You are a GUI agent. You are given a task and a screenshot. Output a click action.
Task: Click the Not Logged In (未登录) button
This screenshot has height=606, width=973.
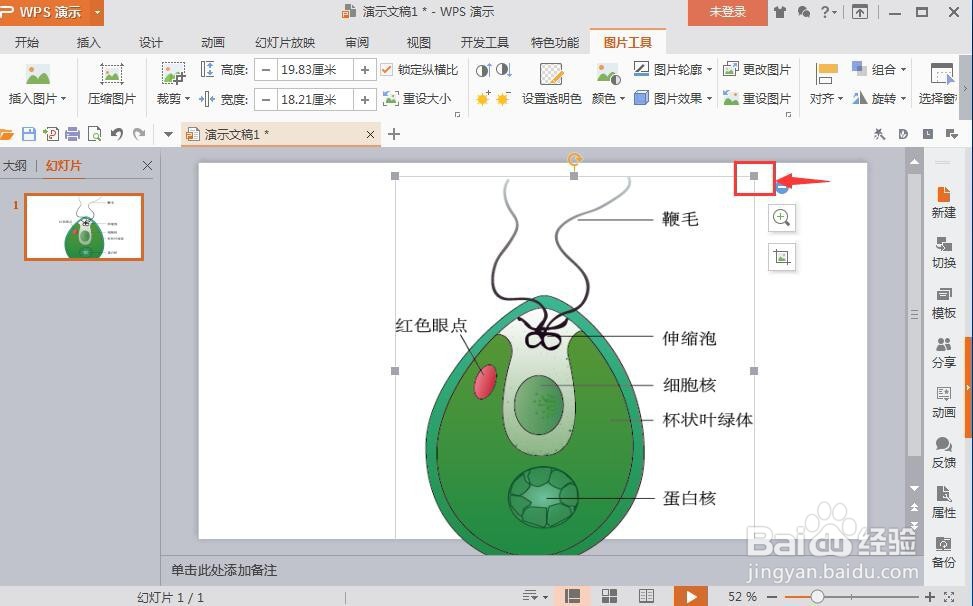(x=727, y=12)
